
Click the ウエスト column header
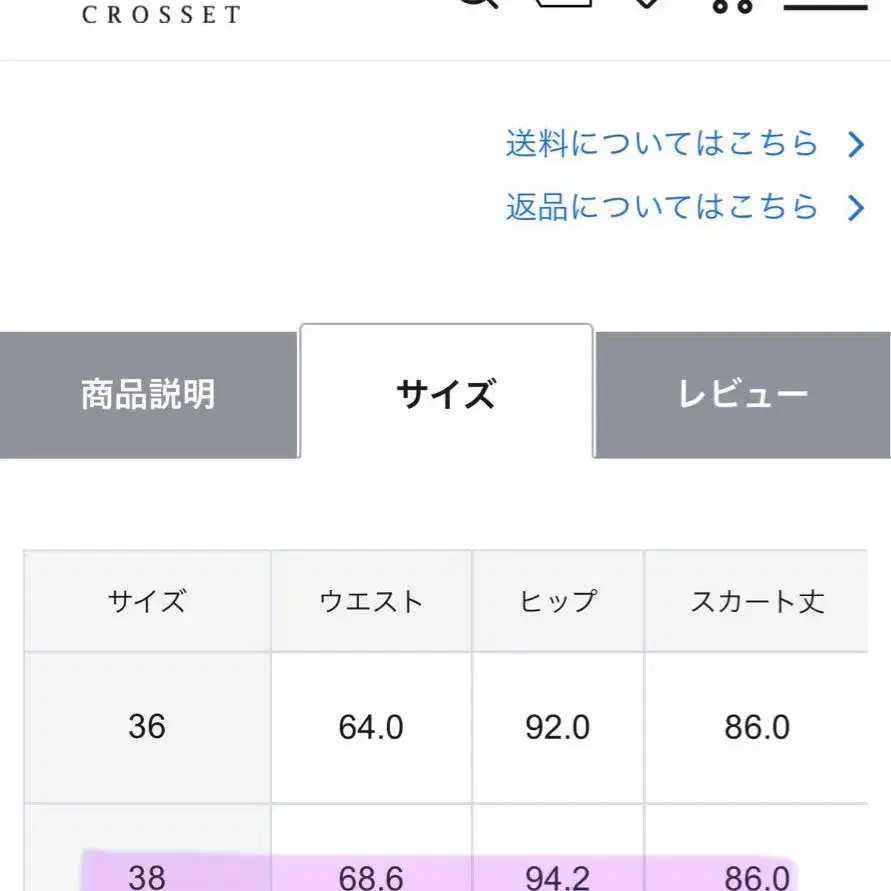(371, 601)
